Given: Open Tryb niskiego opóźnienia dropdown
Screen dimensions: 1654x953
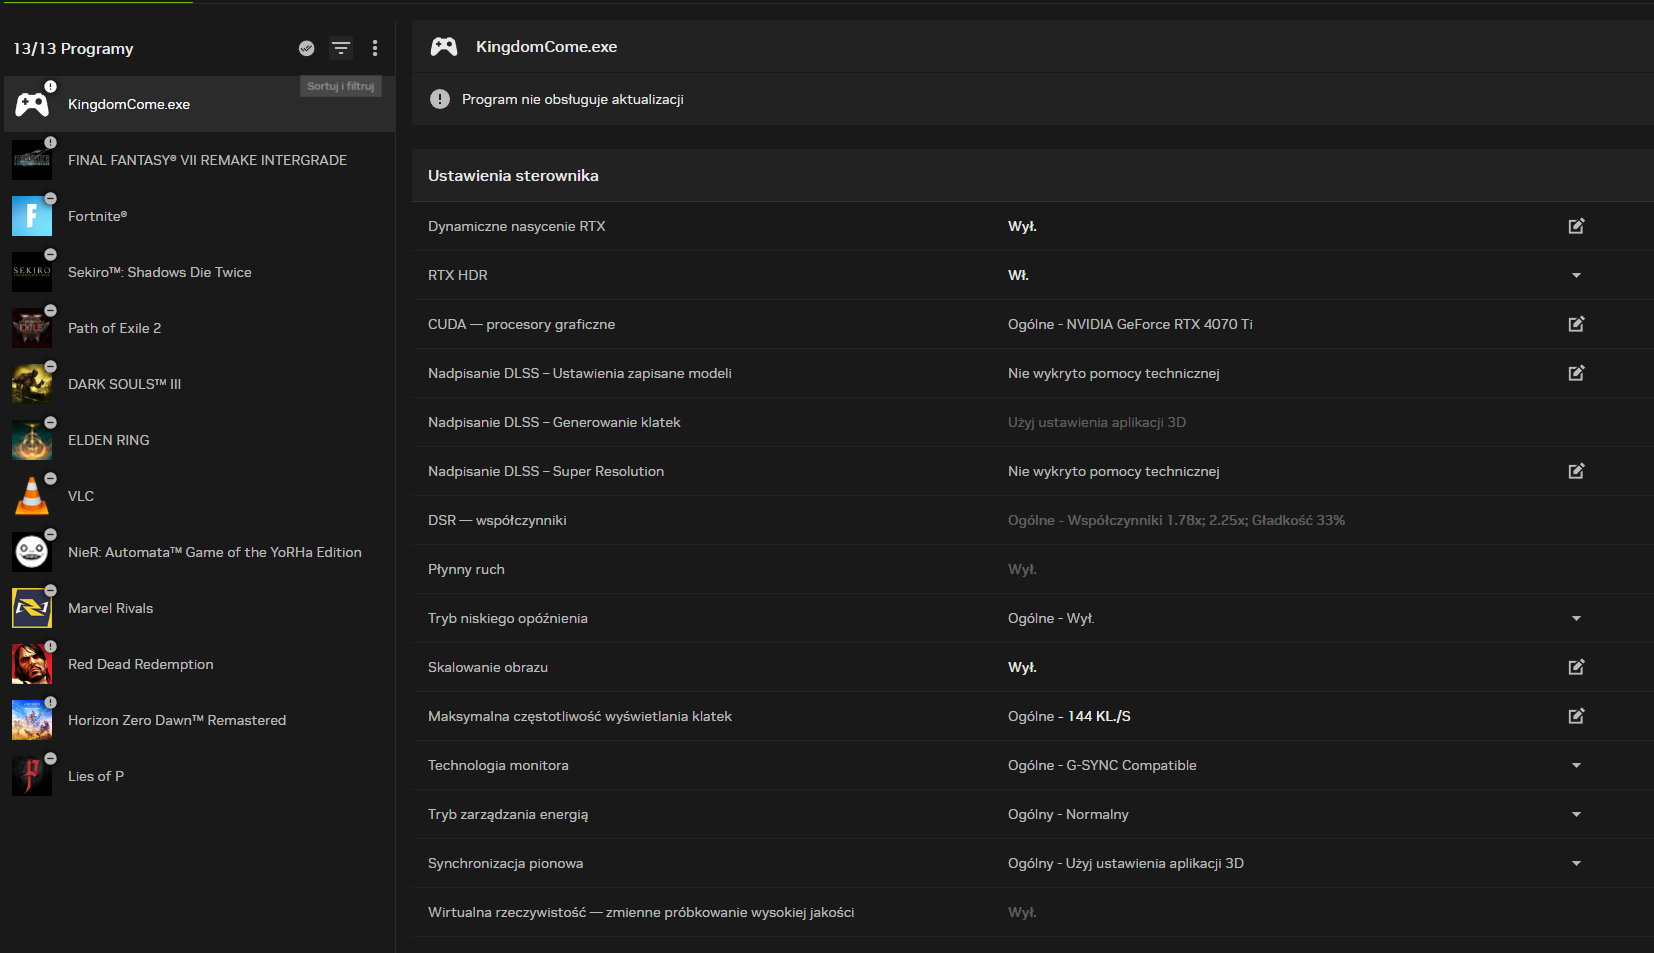Looking at the screenshot, I should 1576,618.
